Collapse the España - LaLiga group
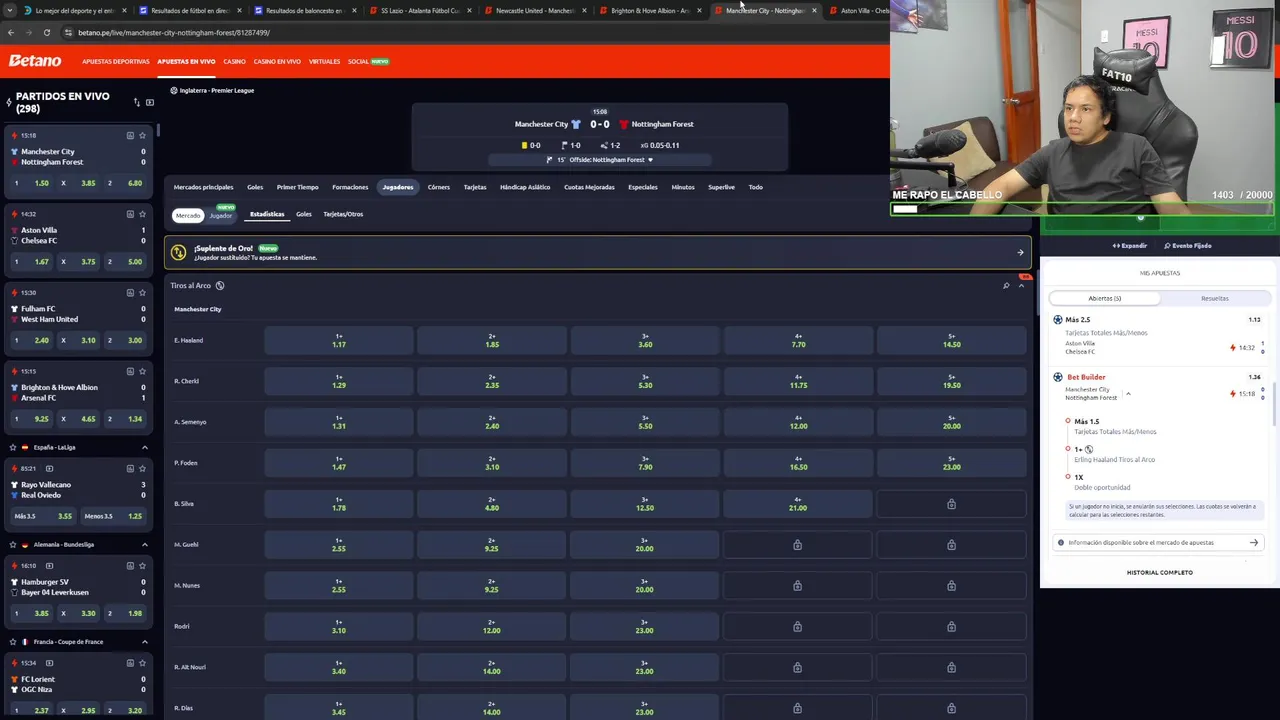 point(144,447)
